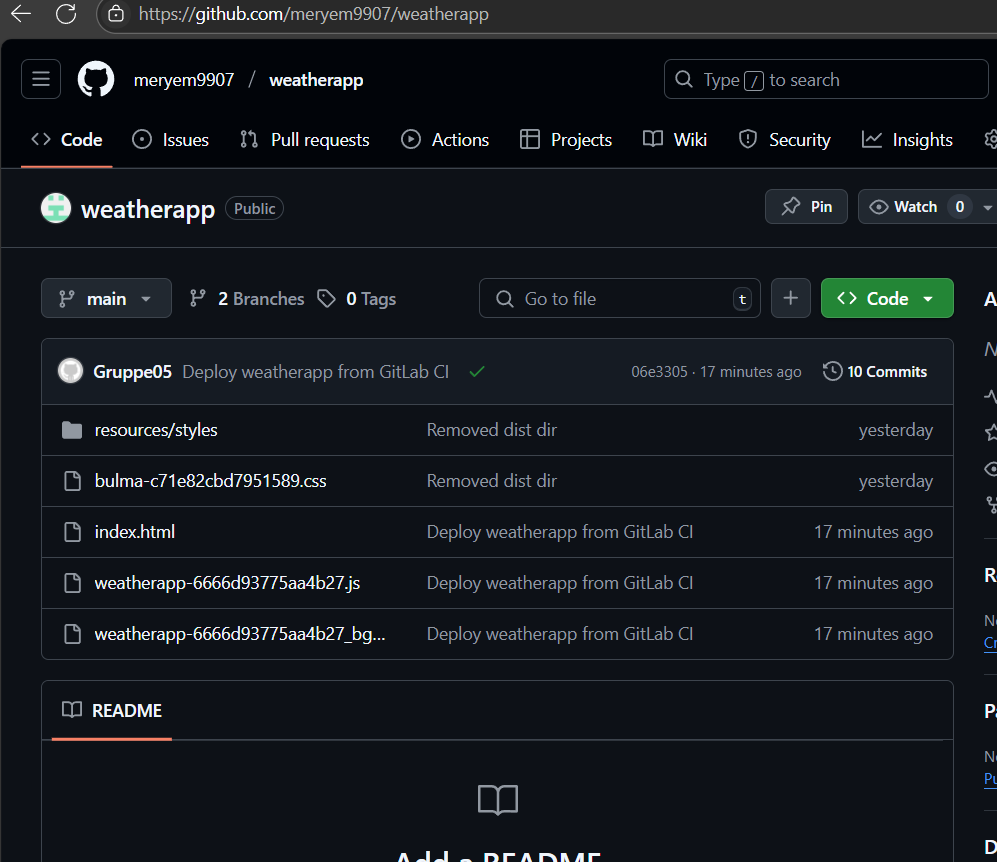Screen dimensions: 997x862
Task: View the 0 Tags link
Action: click(357, 298)
